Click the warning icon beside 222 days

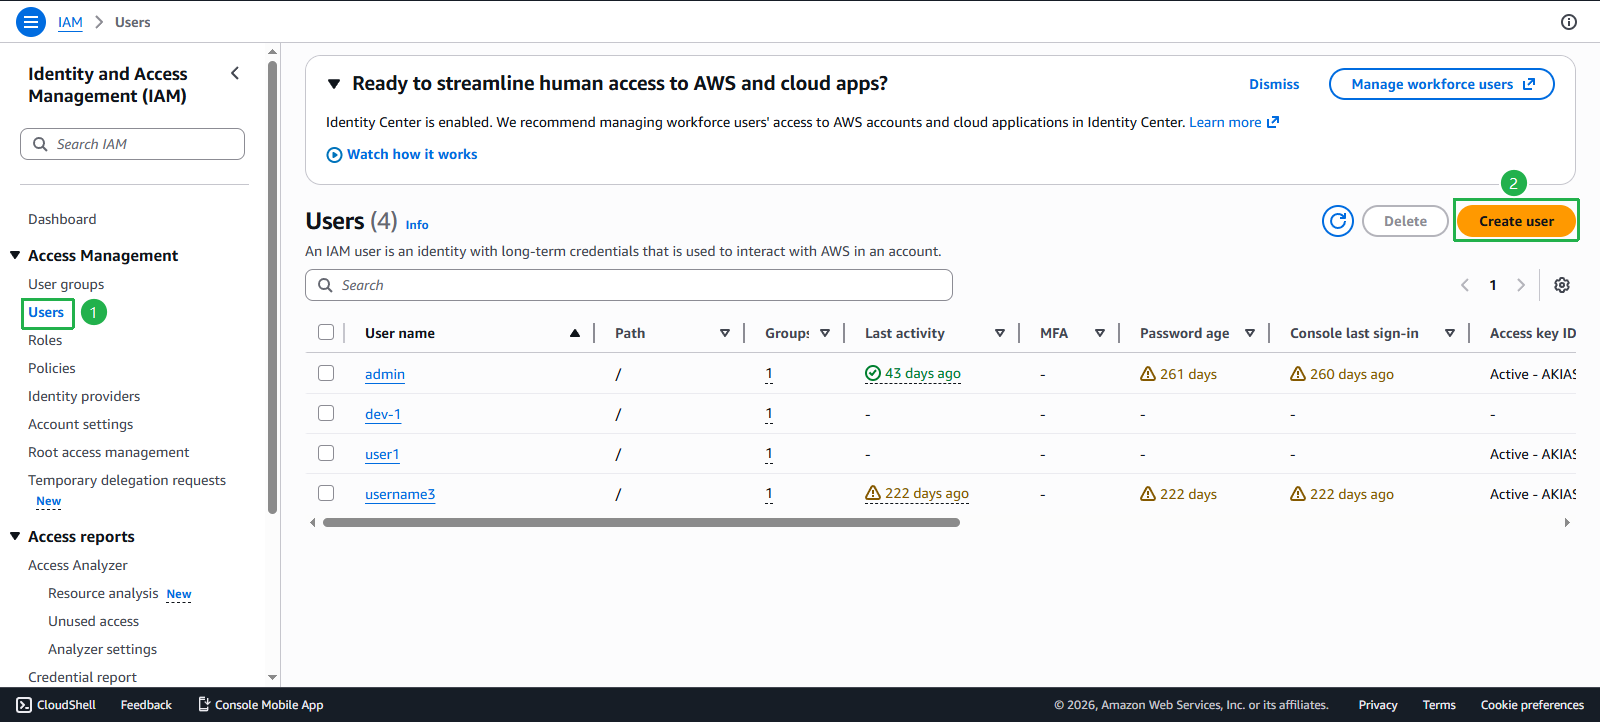(1148, 494)
